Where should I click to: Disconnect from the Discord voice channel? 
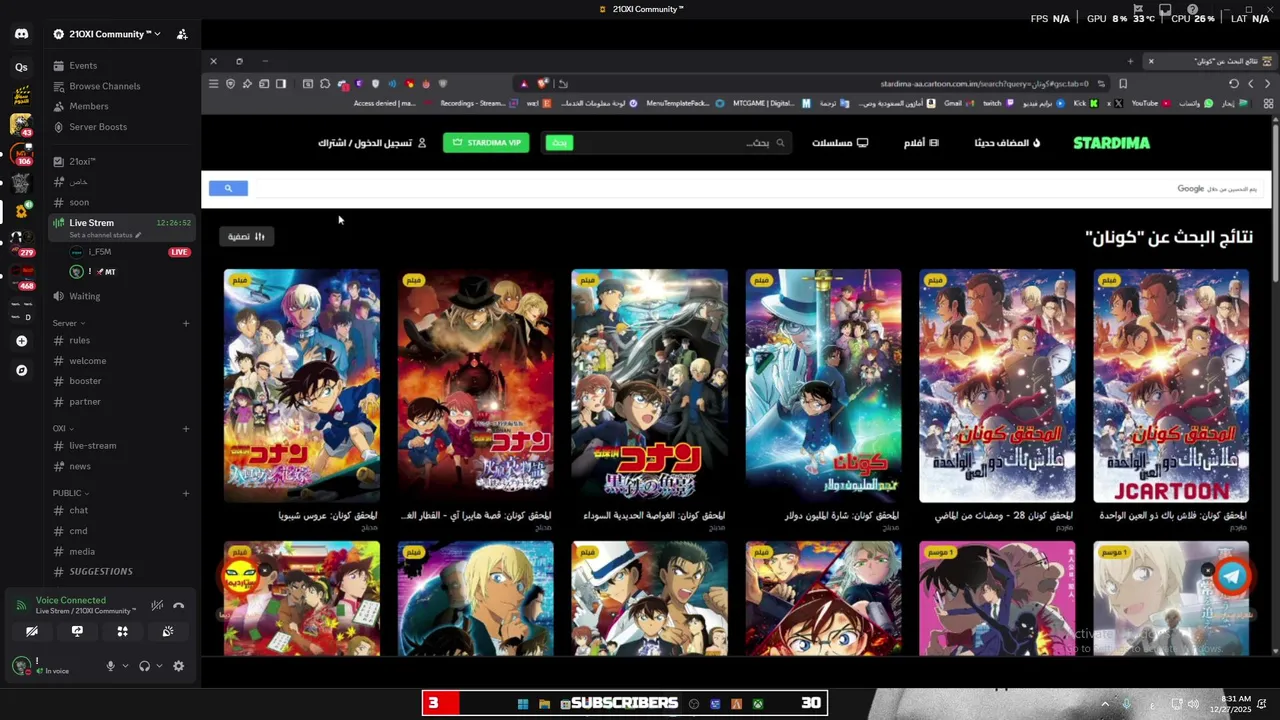pyautogui.click(x=179, y=605)
